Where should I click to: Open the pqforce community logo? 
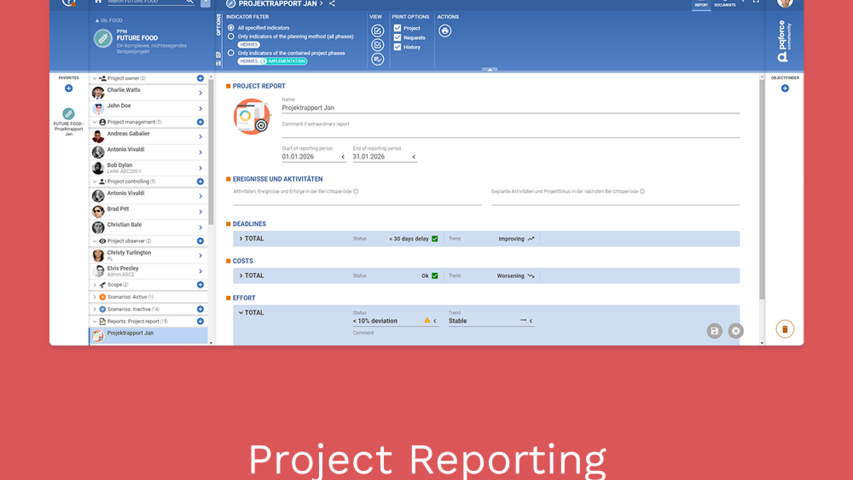(784, 42)
